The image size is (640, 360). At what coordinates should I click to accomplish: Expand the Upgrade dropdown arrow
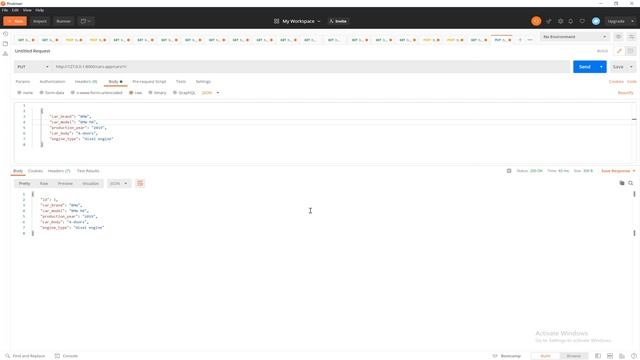632,21
